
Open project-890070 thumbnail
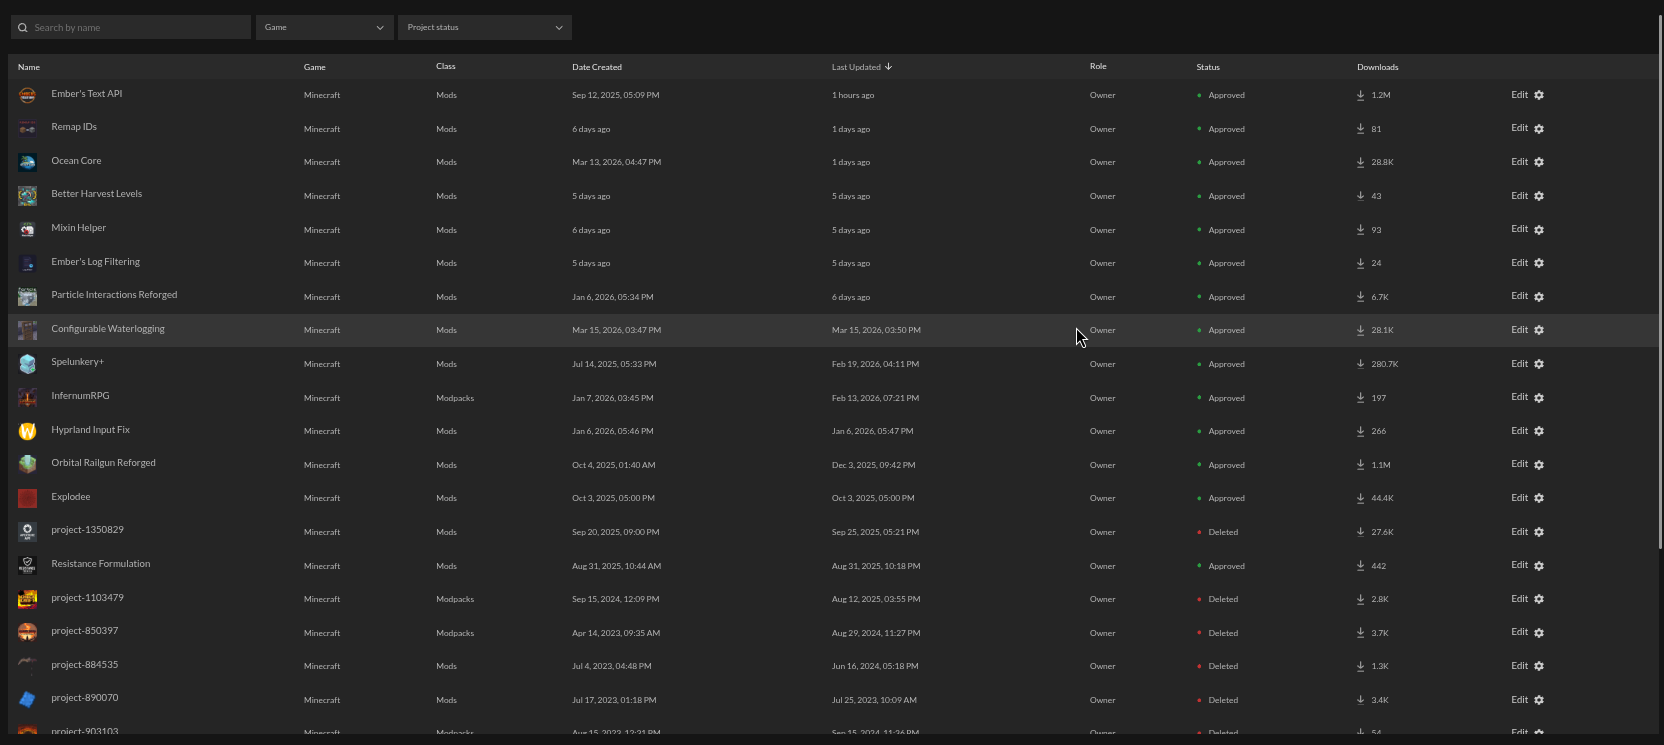27,699
